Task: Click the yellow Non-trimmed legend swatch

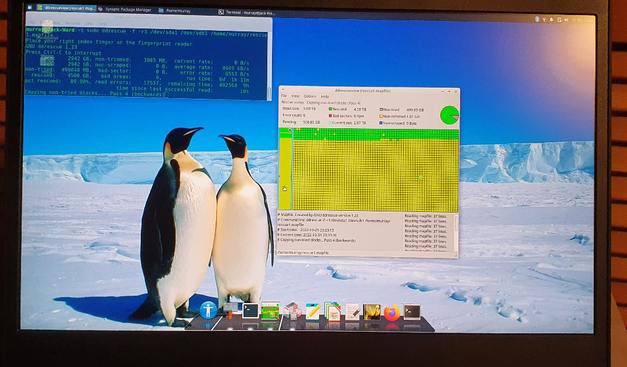Action: click(381, 116)
